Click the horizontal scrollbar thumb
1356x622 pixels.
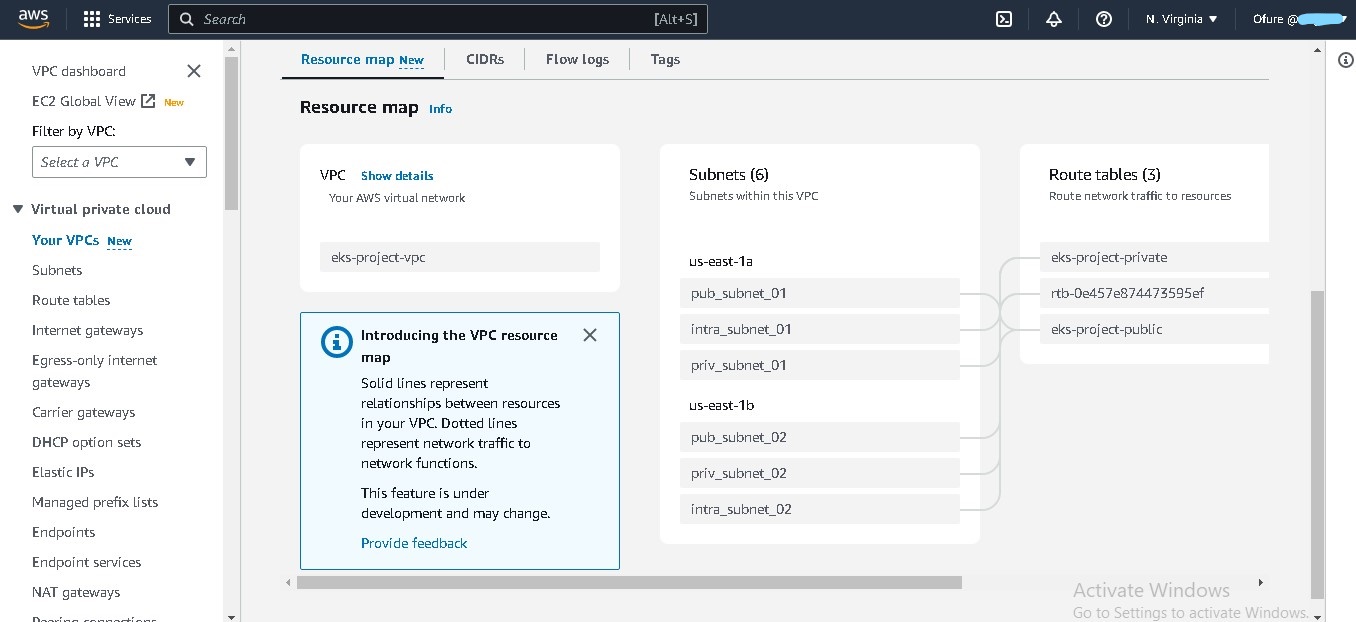629,582
